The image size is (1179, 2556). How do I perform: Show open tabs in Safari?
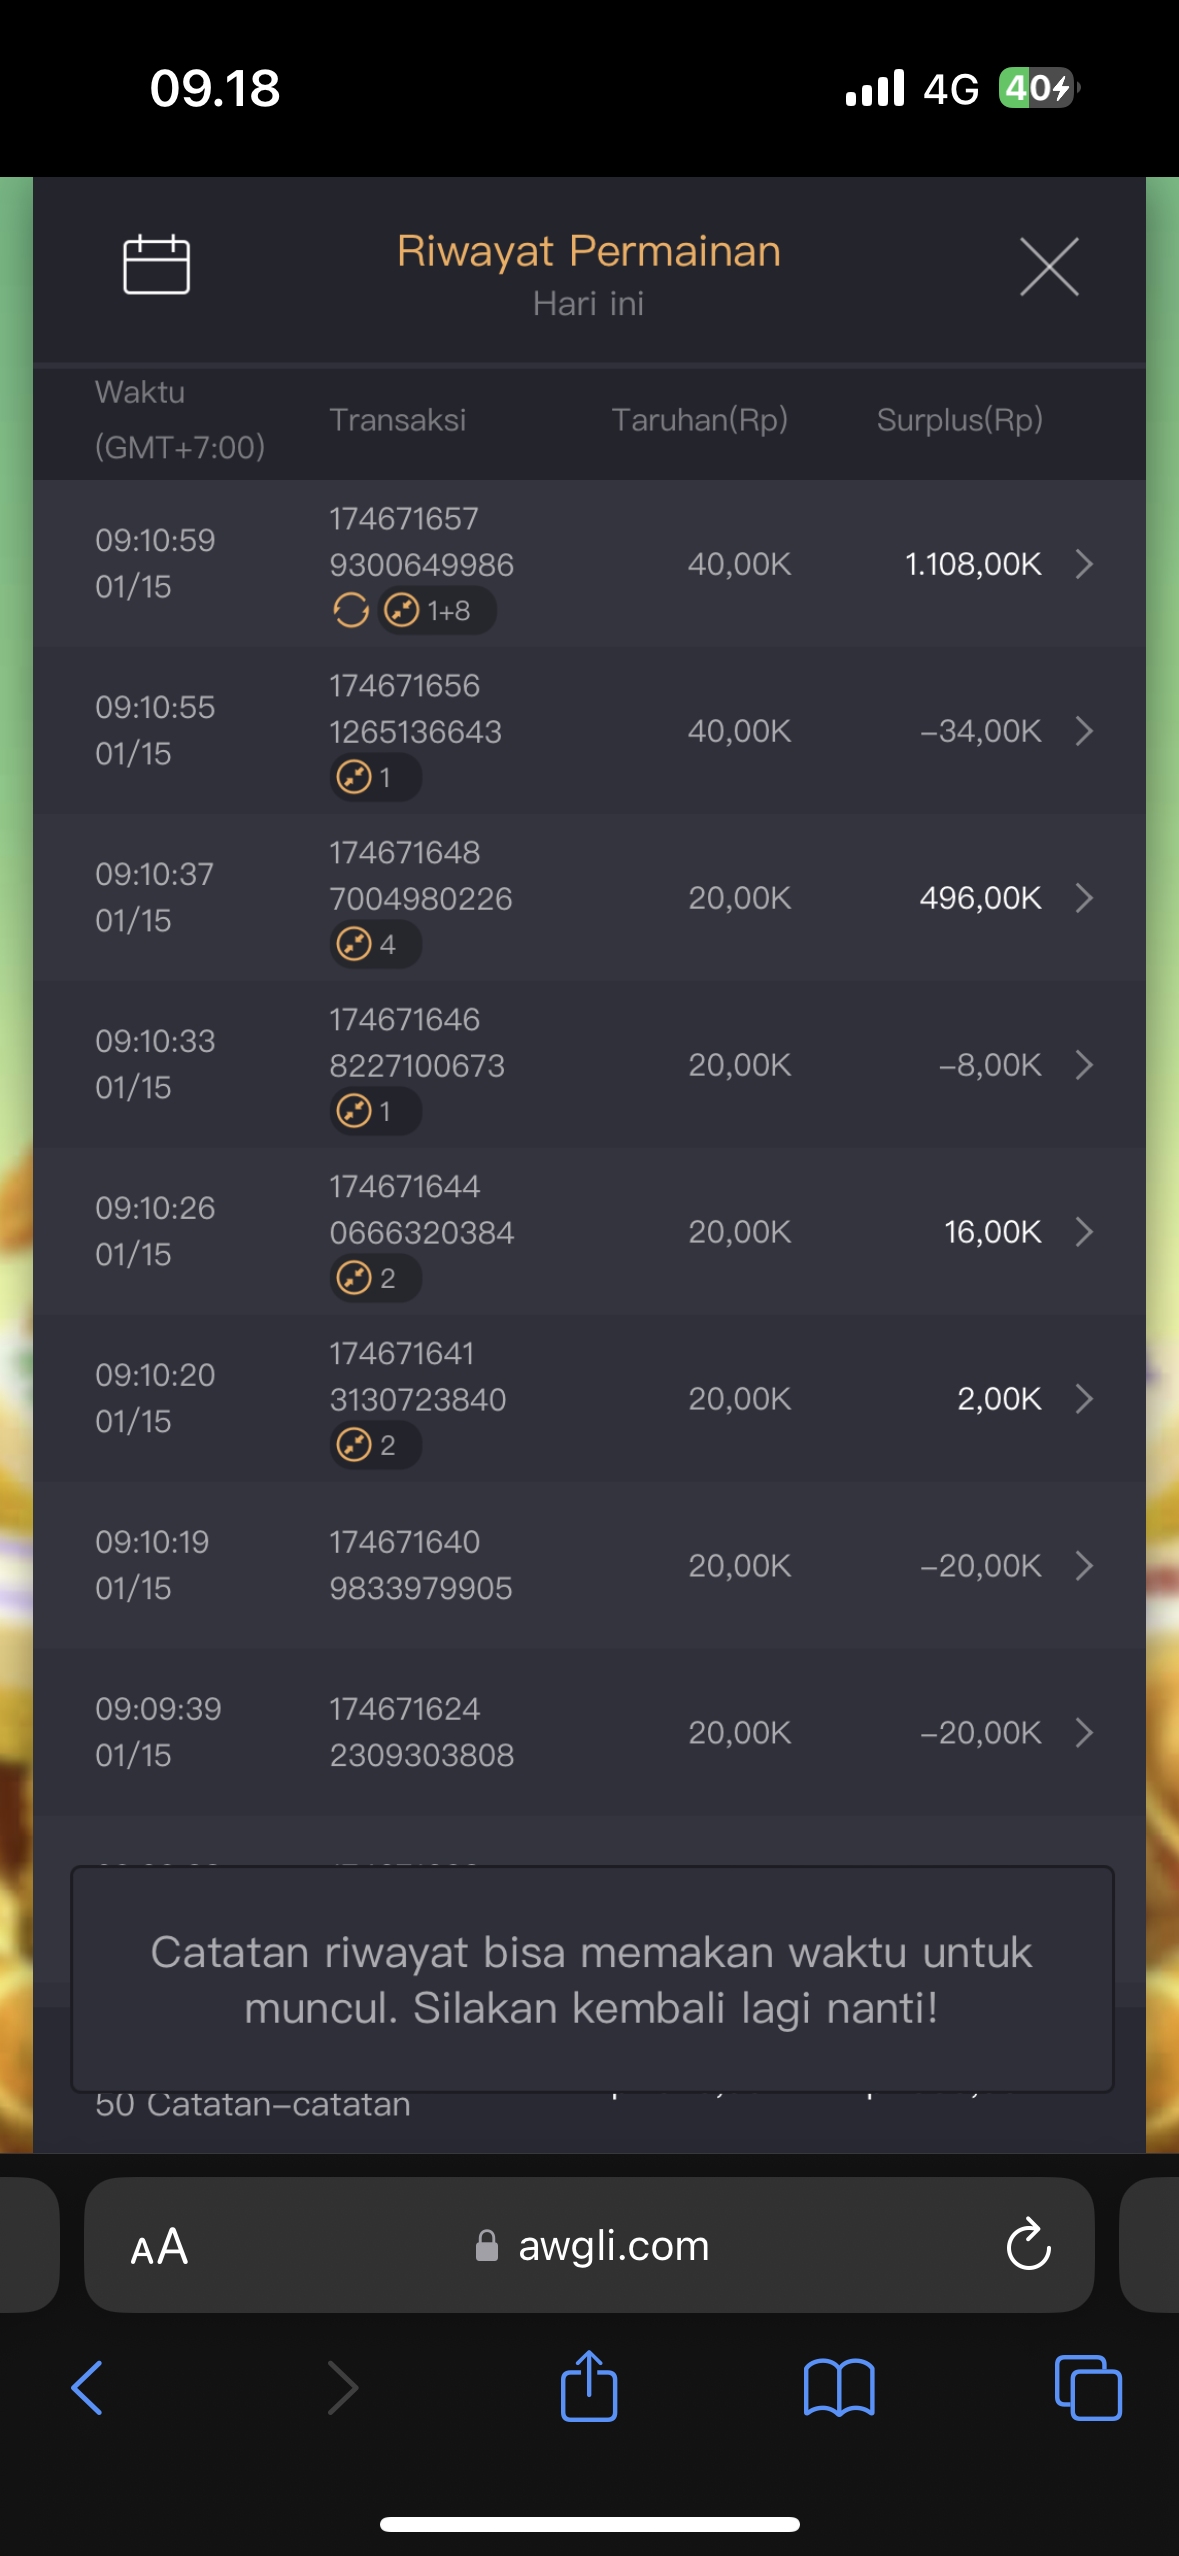[1088, 2388]
